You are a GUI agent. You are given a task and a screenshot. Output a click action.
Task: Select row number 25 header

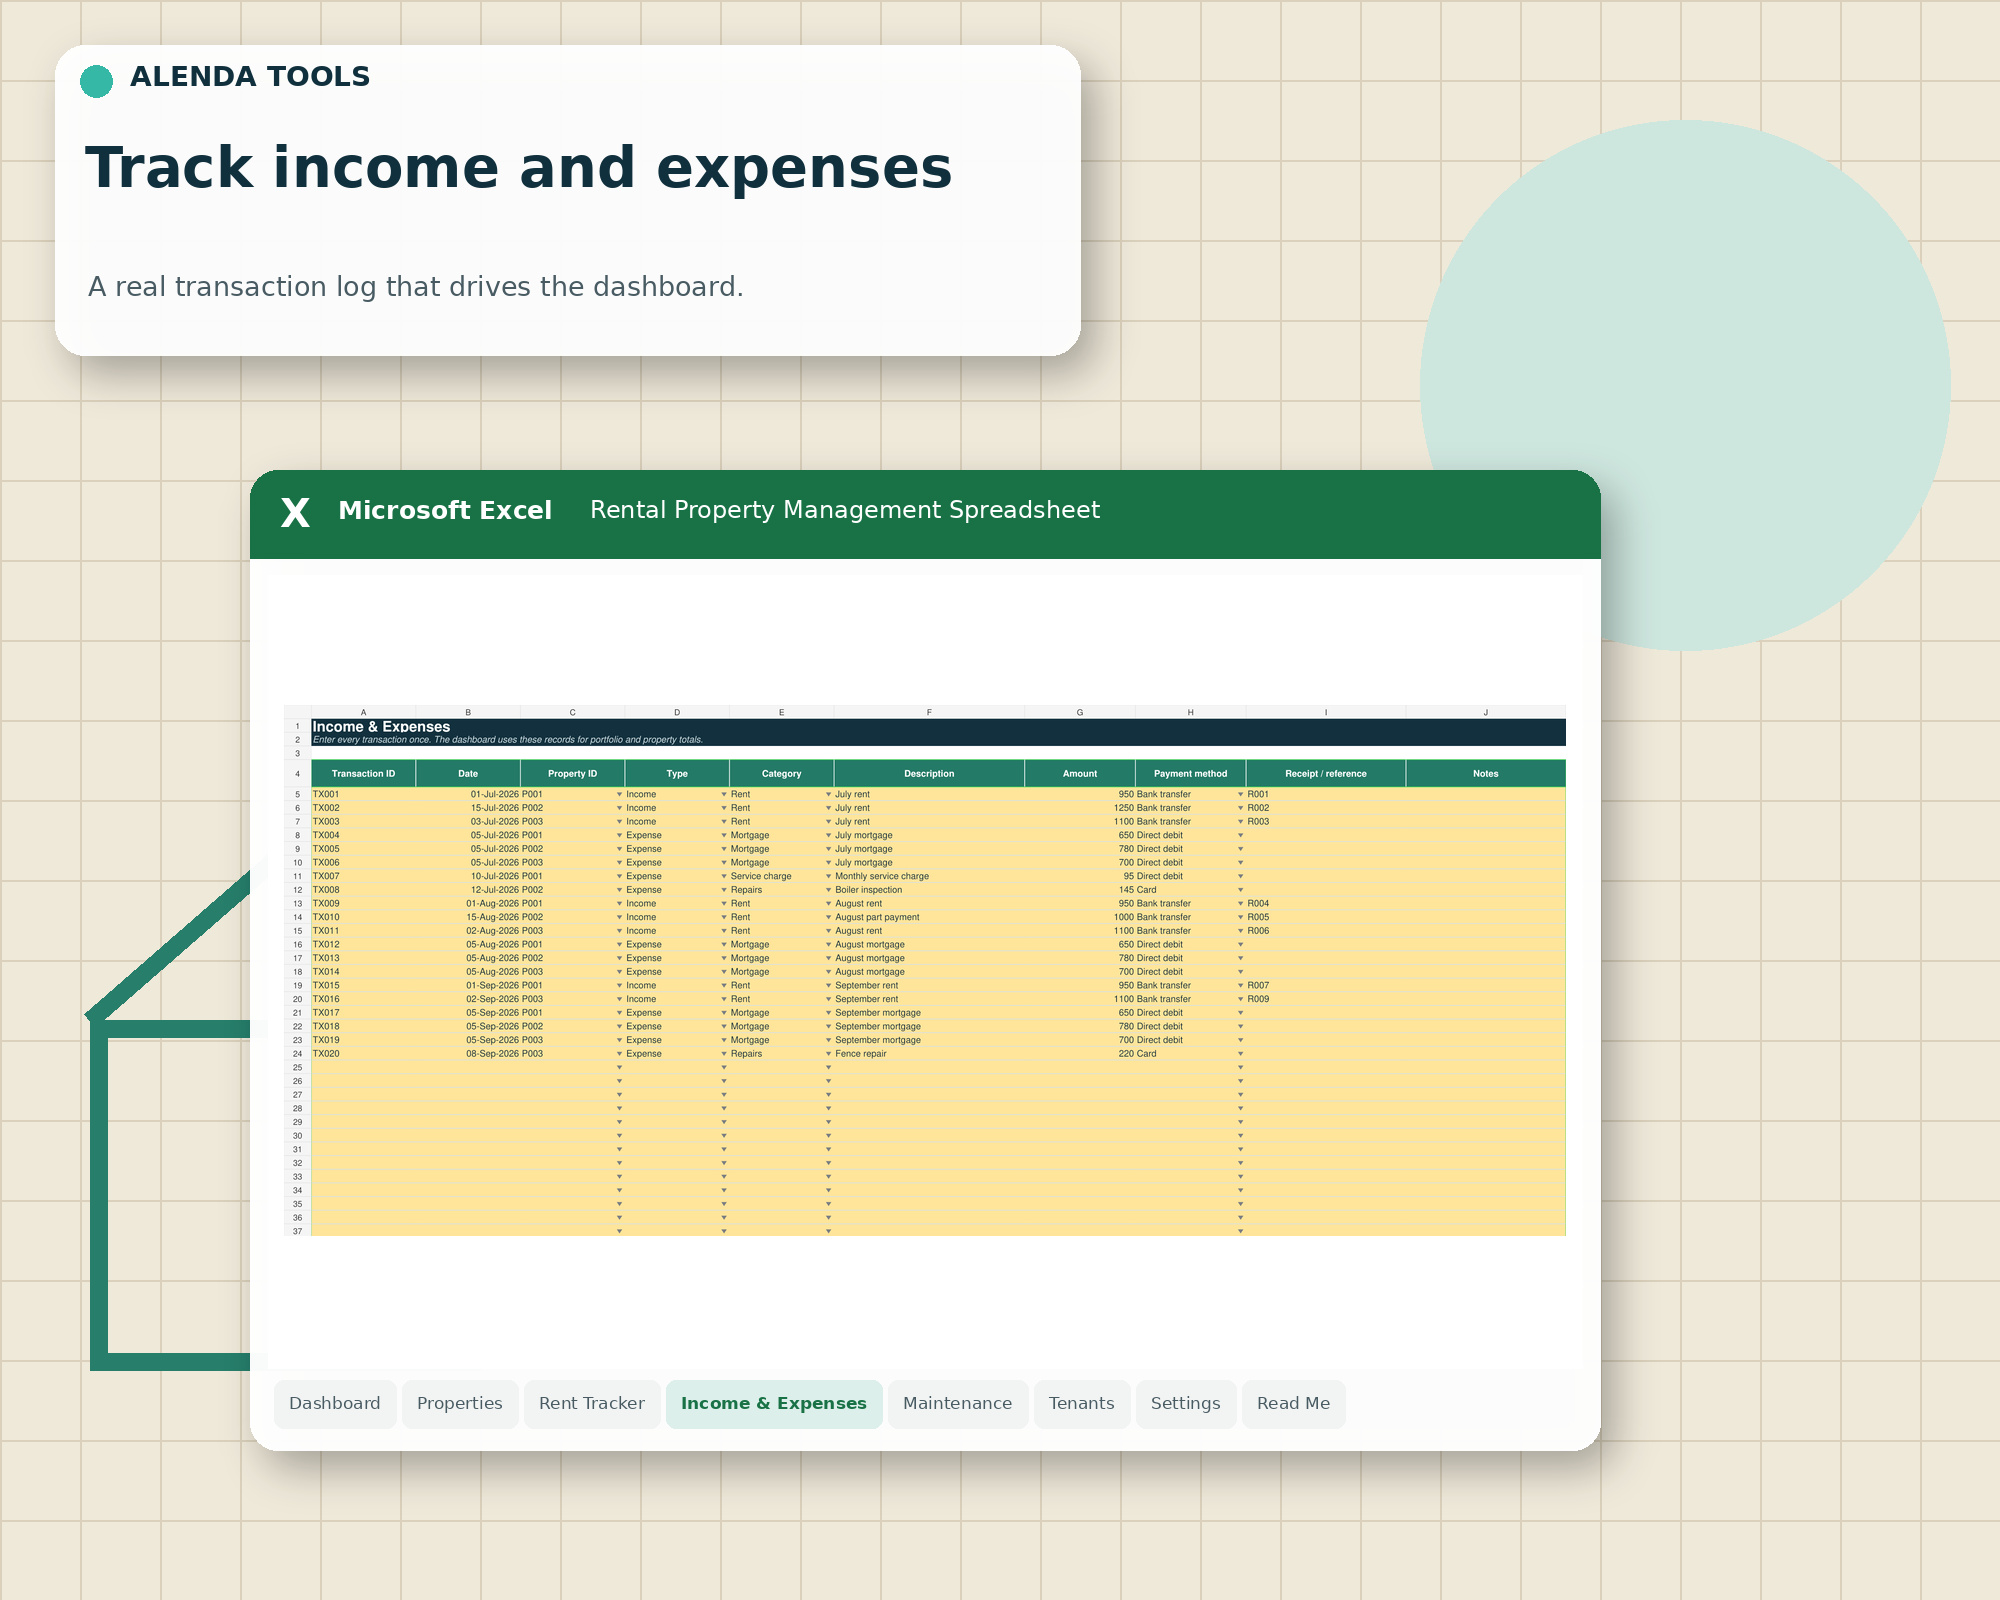coord(297,1068)
